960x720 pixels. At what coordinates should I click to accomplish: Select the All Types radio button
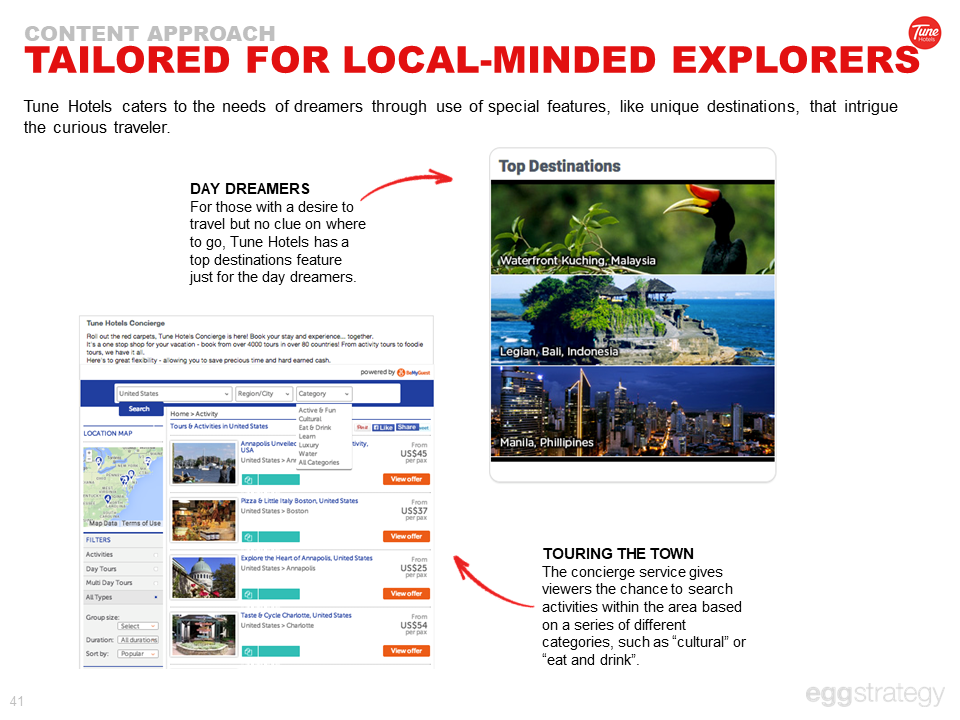(156, 597)
